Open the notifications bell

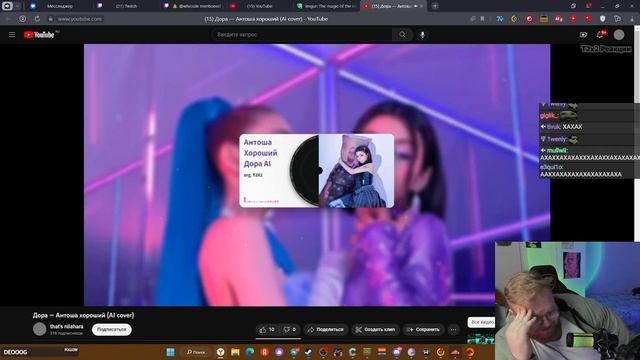pos(600,35)
